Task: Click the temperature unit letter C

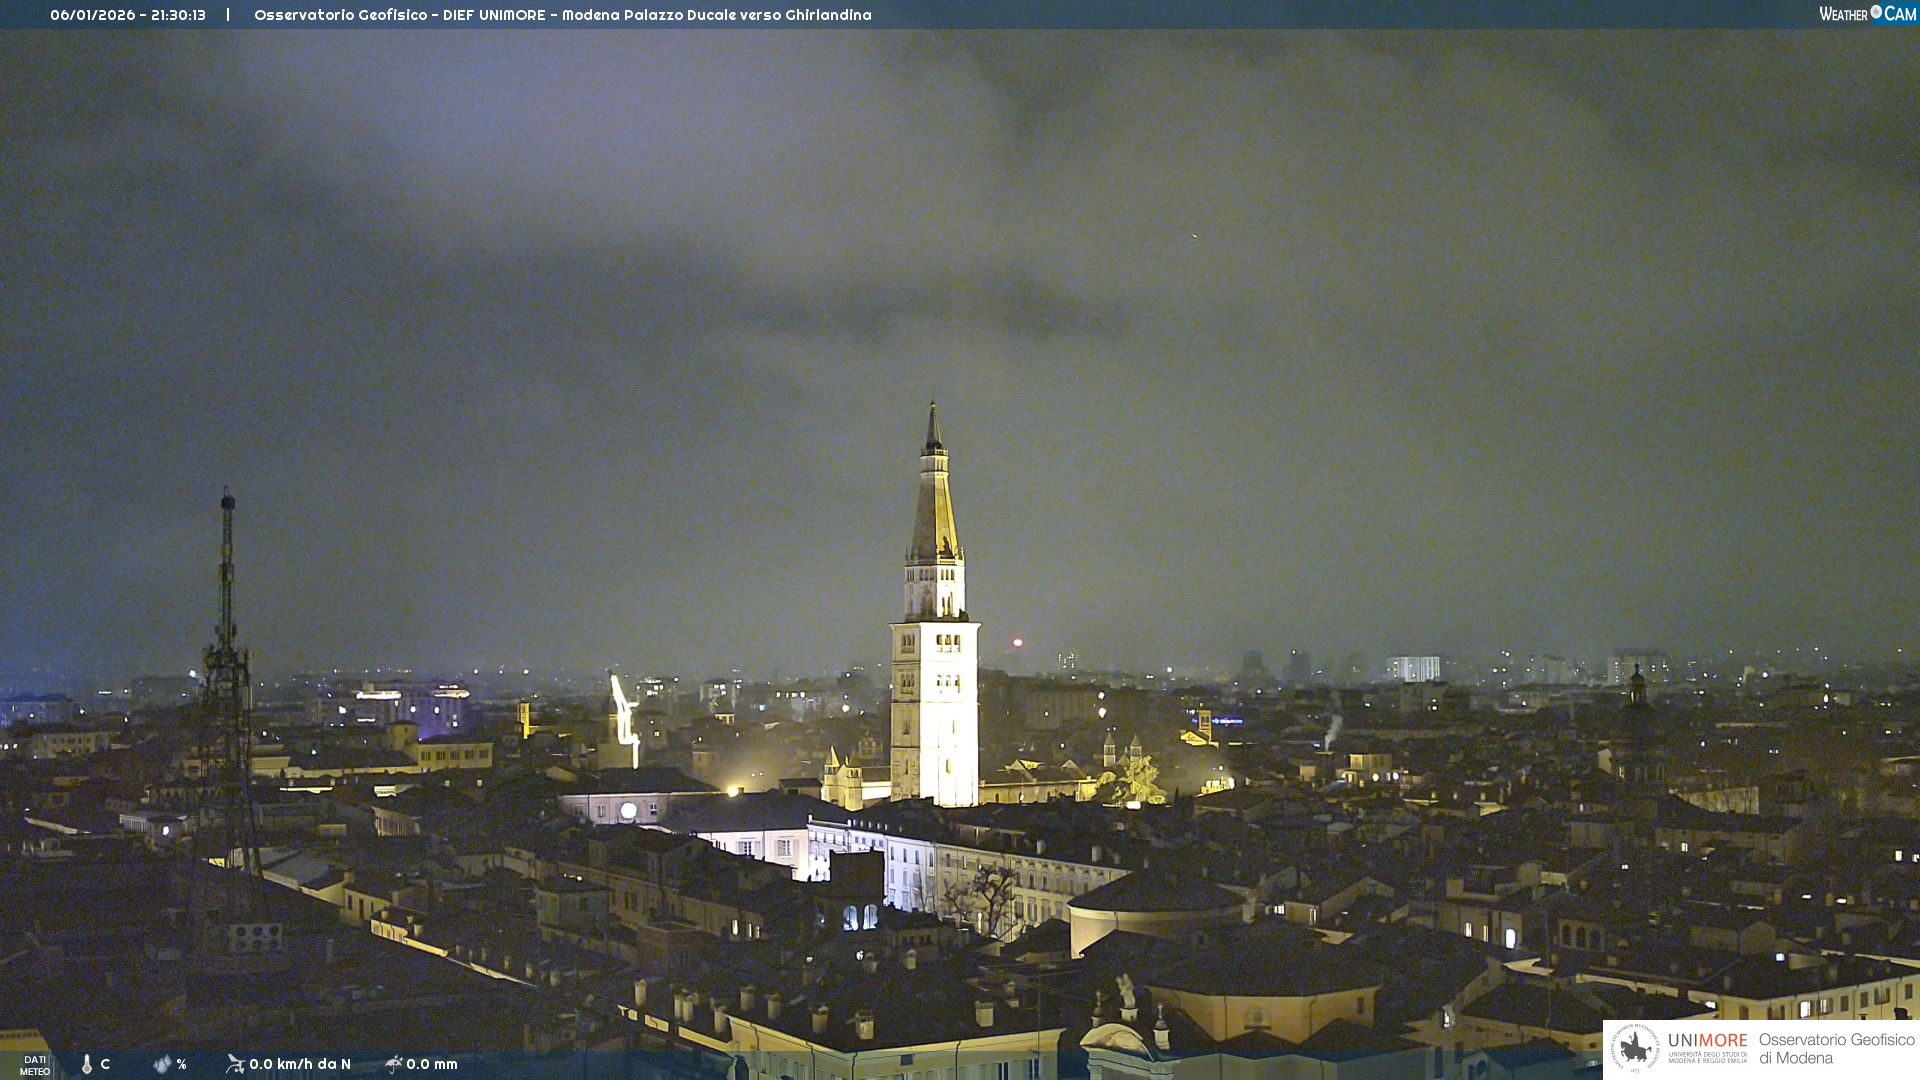Action: pos(105,1064)
